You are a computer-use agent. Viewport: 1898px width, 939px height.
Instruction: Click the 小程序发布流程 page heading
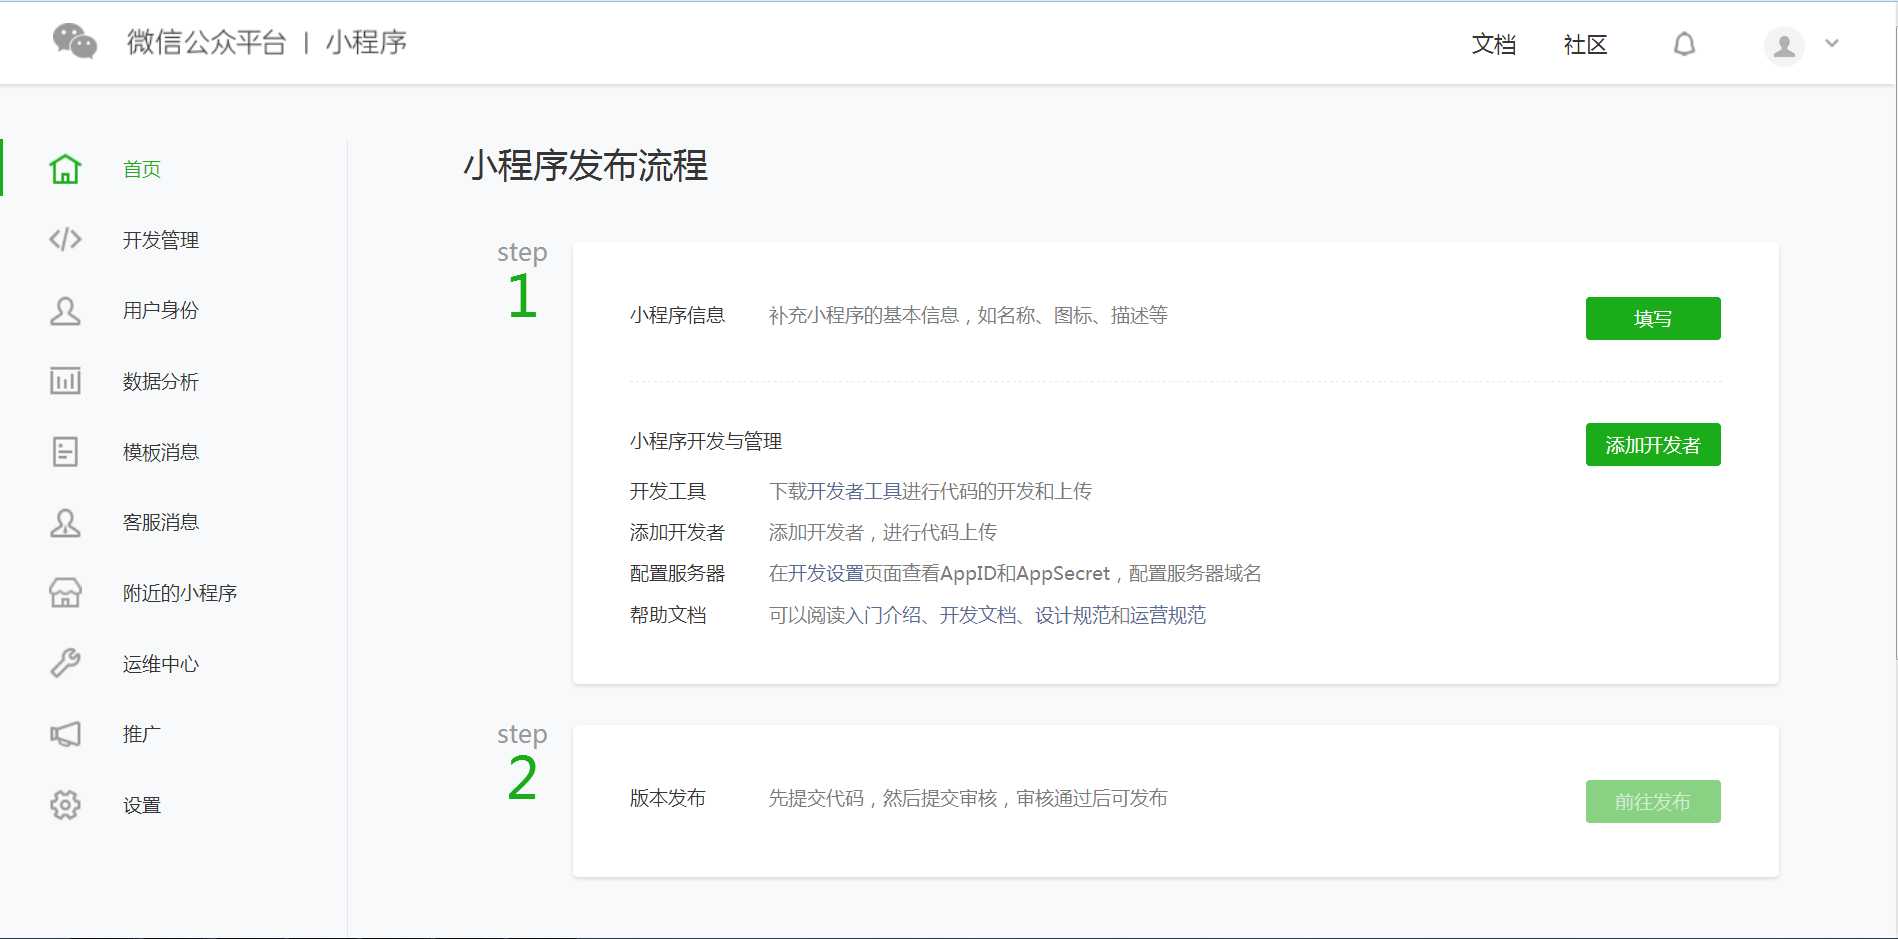click(x=585, y=165)
